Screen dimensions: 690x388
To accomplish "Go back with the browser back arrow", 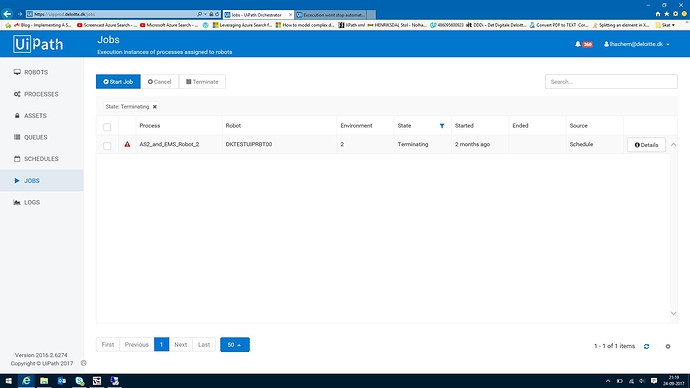I will pos(7,14).
